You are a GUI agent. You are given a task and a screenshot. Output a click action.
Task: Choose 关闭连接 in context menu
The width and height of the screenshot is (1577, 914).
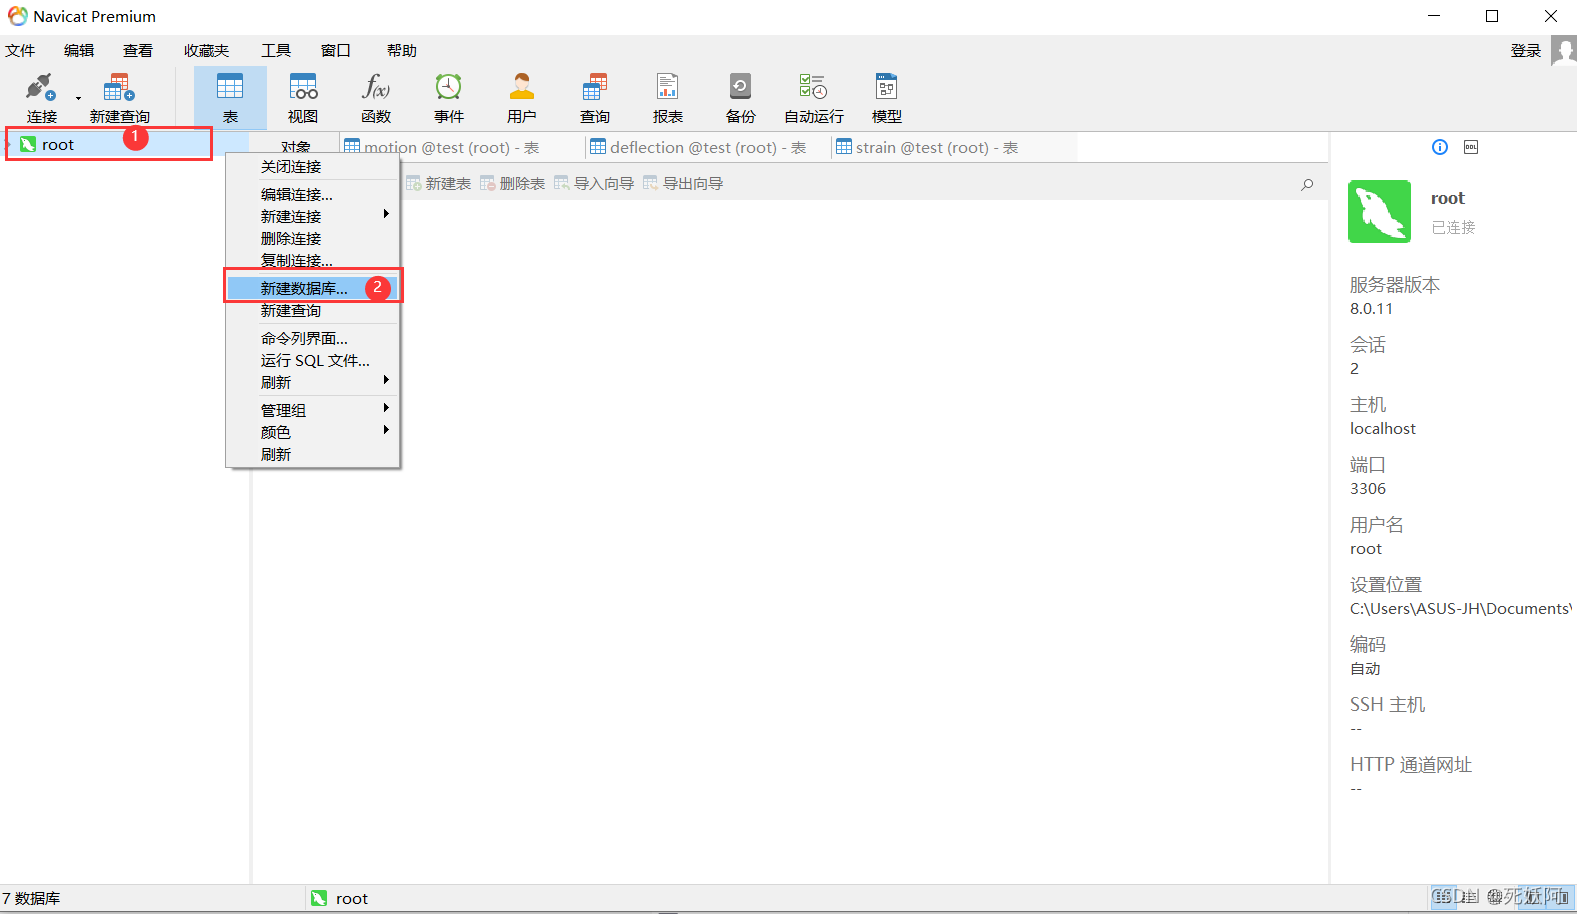point(313,166)
